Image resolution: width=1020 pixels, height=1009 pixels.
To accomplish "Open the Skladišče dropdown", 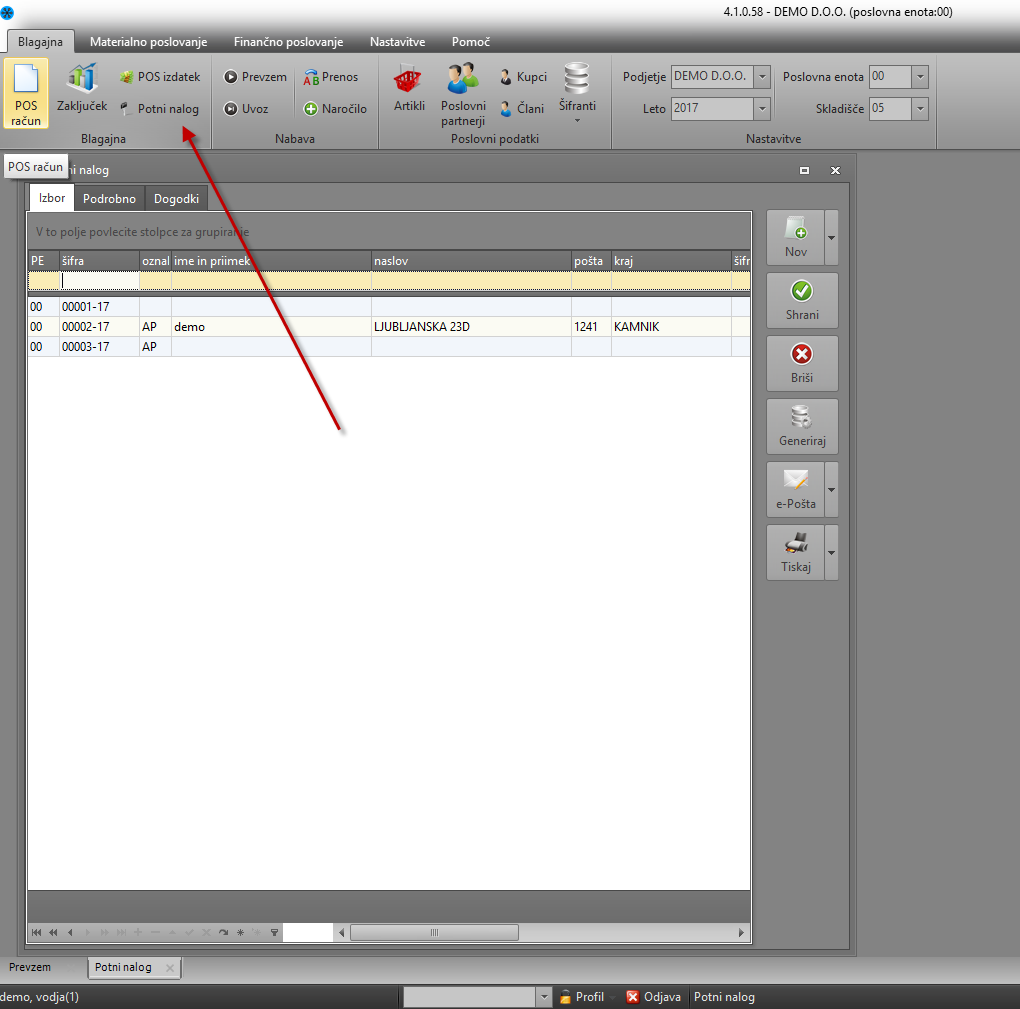I will tap(920, 109).
